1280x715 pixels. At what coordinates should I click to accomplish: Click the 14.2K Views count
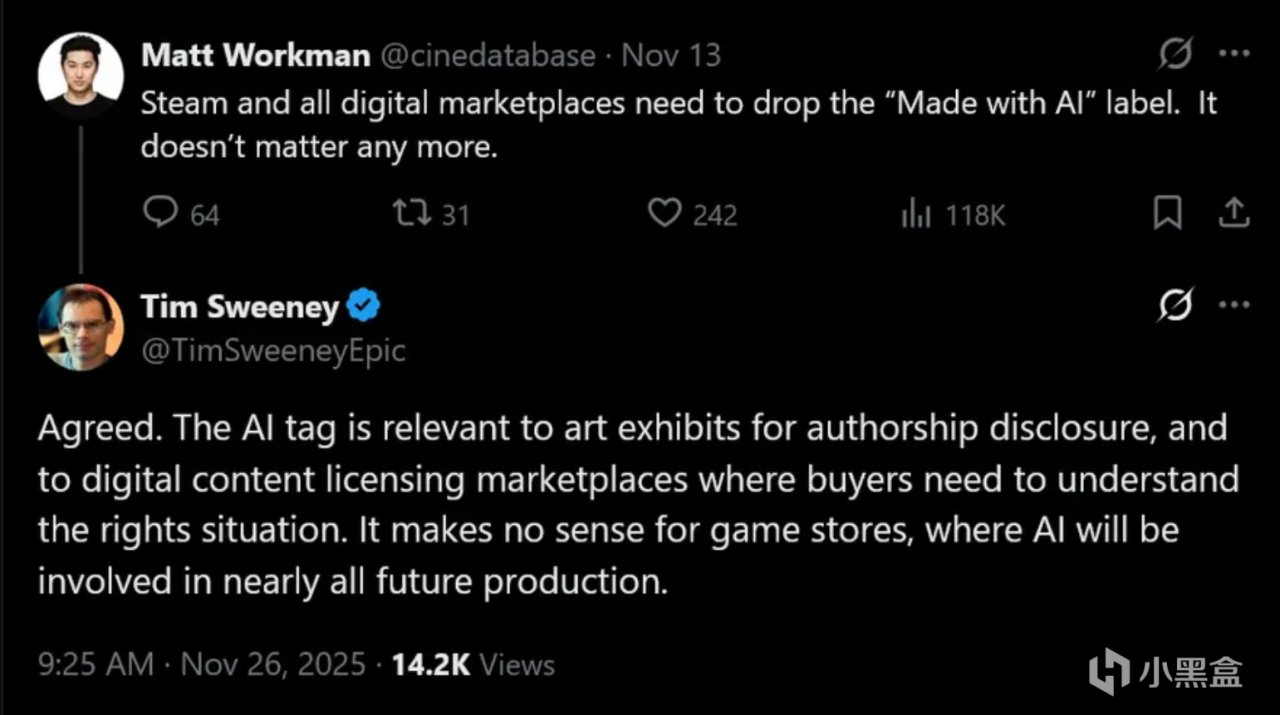point(473,665)
